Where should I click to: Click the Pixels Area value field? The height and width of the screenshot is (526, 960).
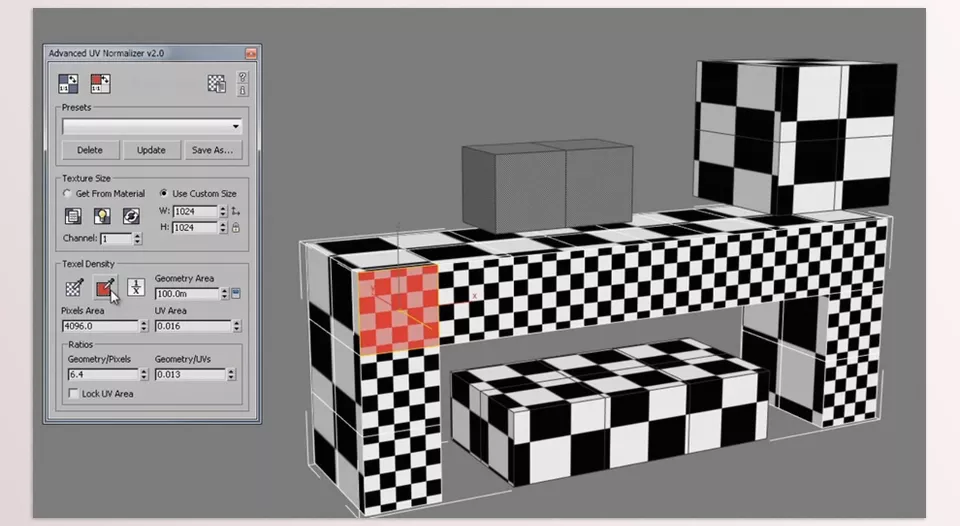point(101,326)
